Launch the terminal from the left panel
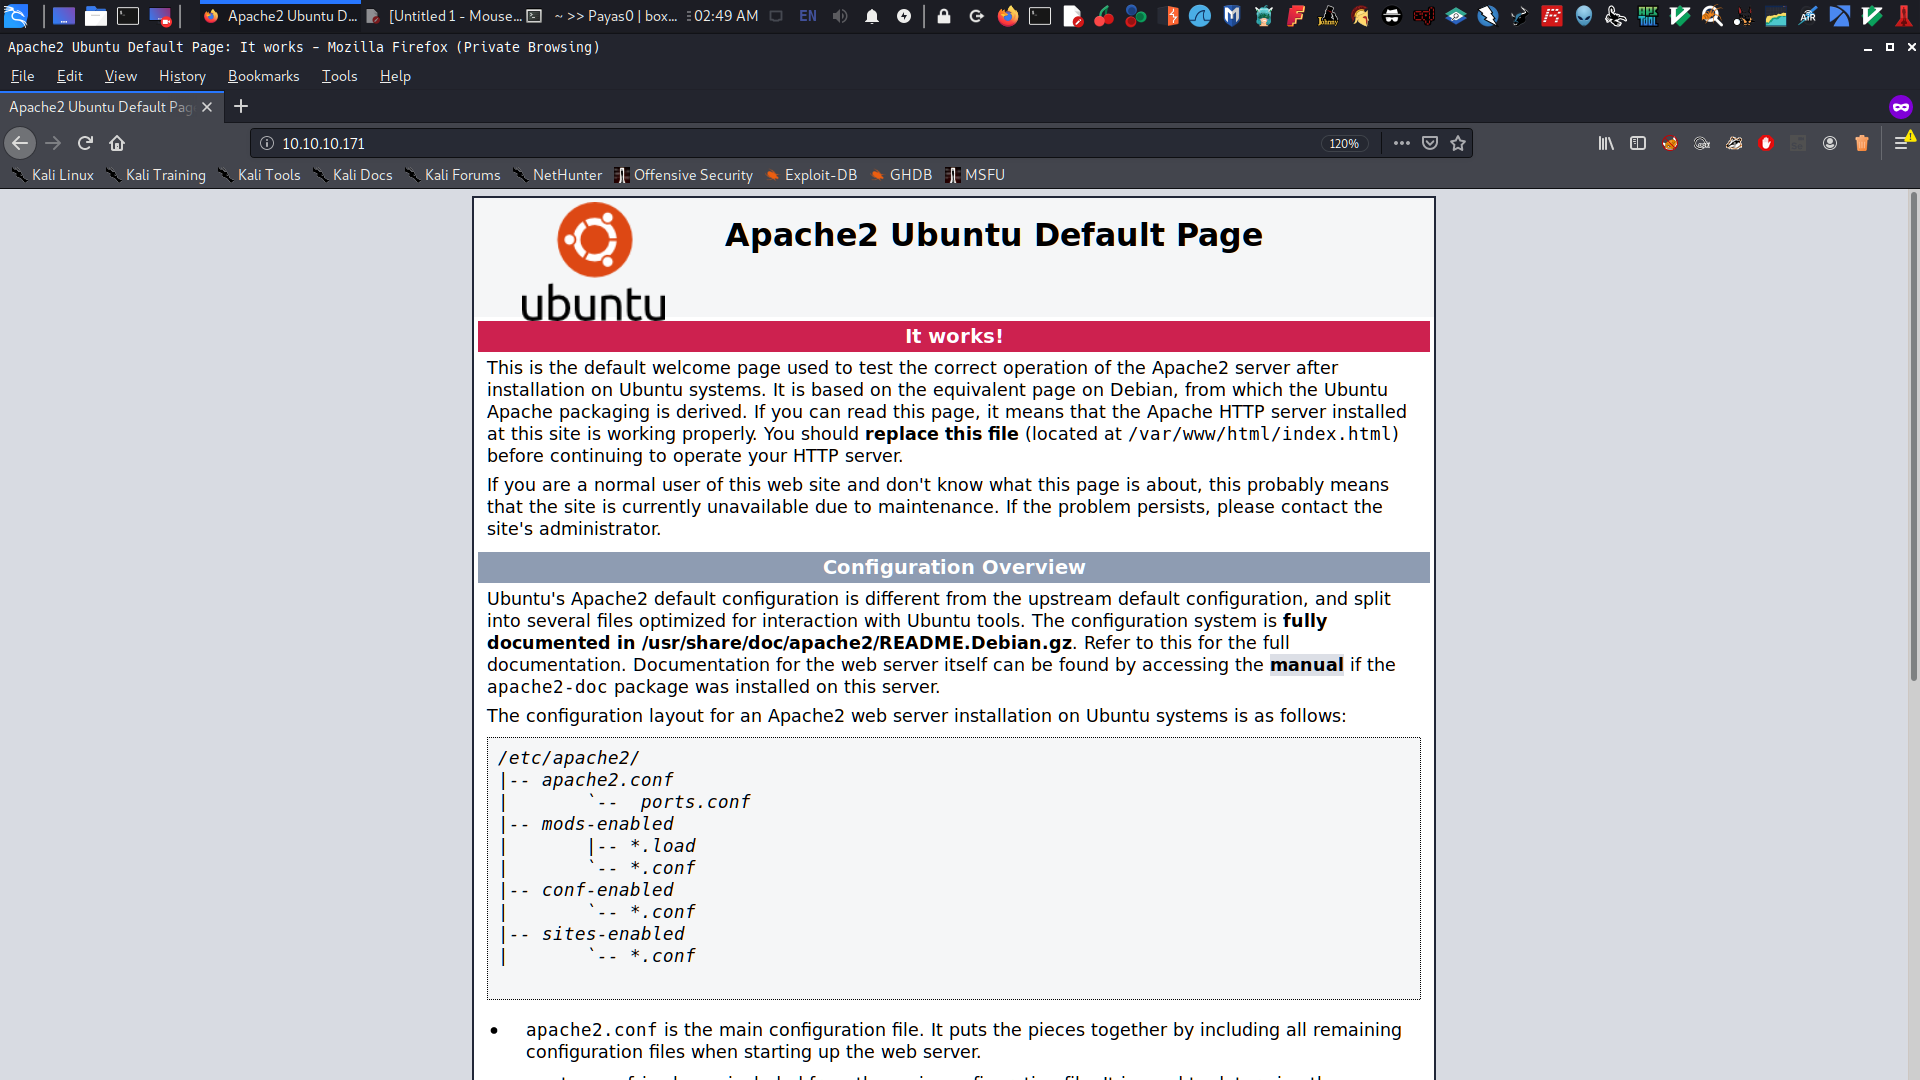Image resolution: width=1920 pixels, height=1080 pixels. coord(128,16)
